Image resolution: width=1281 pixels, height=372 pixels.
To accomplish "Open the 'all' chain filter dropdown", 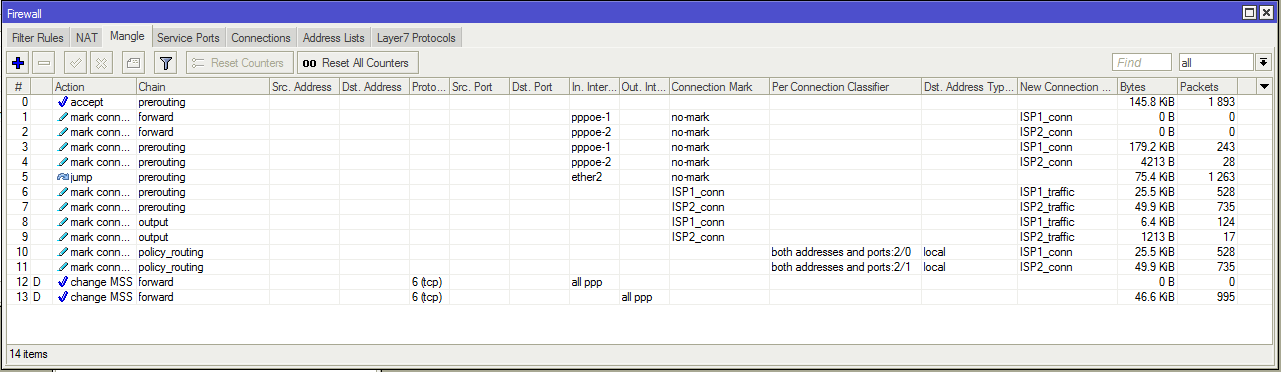I will tap(1263, 62).
